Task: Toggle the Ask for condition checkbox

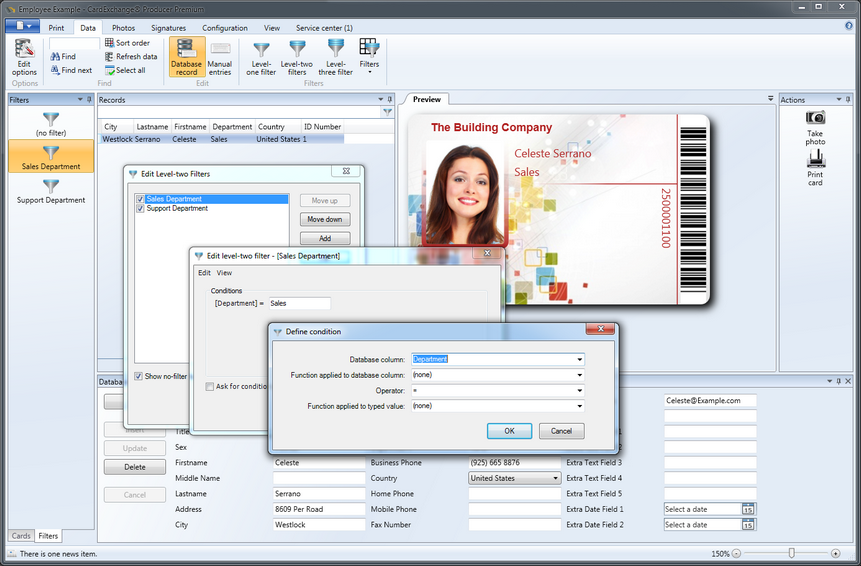Action: (209, 386)
